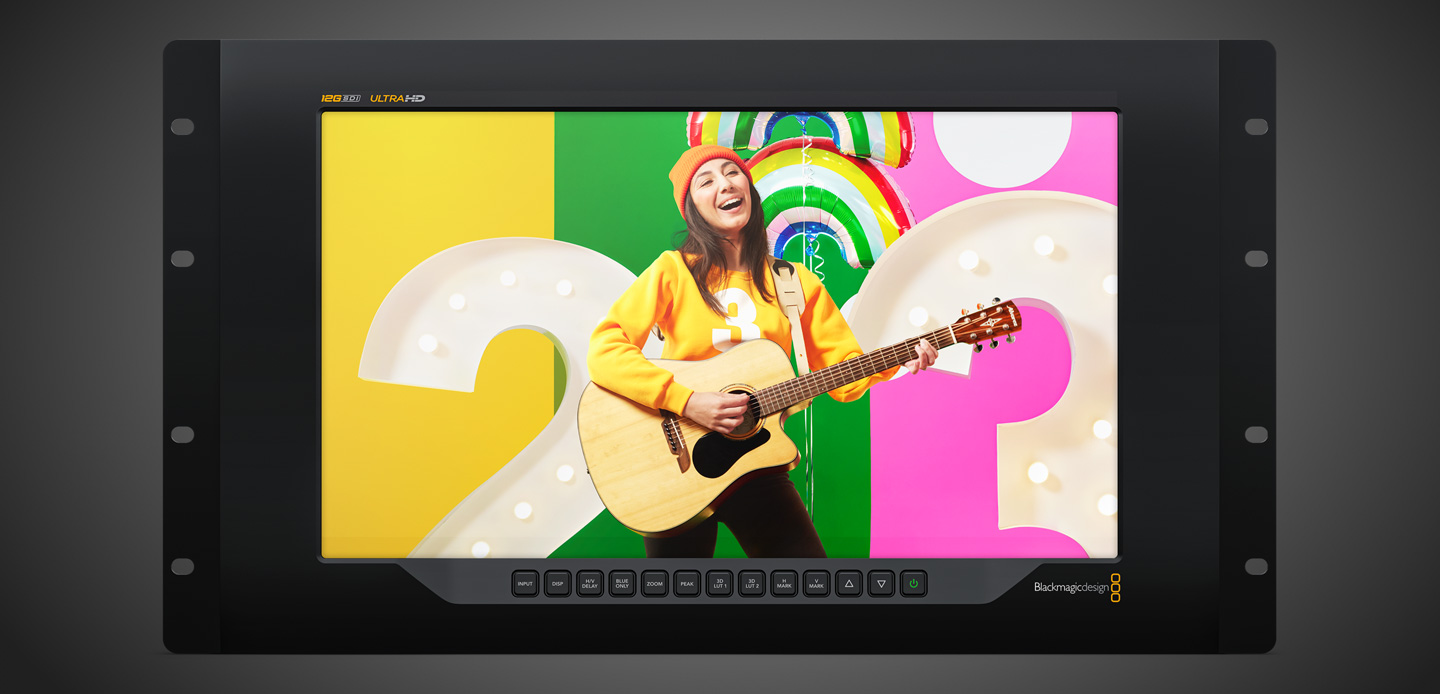Enable the ZOOM function
The height and width of the screenshot is (694, 1440).
[x=654, y=583]
